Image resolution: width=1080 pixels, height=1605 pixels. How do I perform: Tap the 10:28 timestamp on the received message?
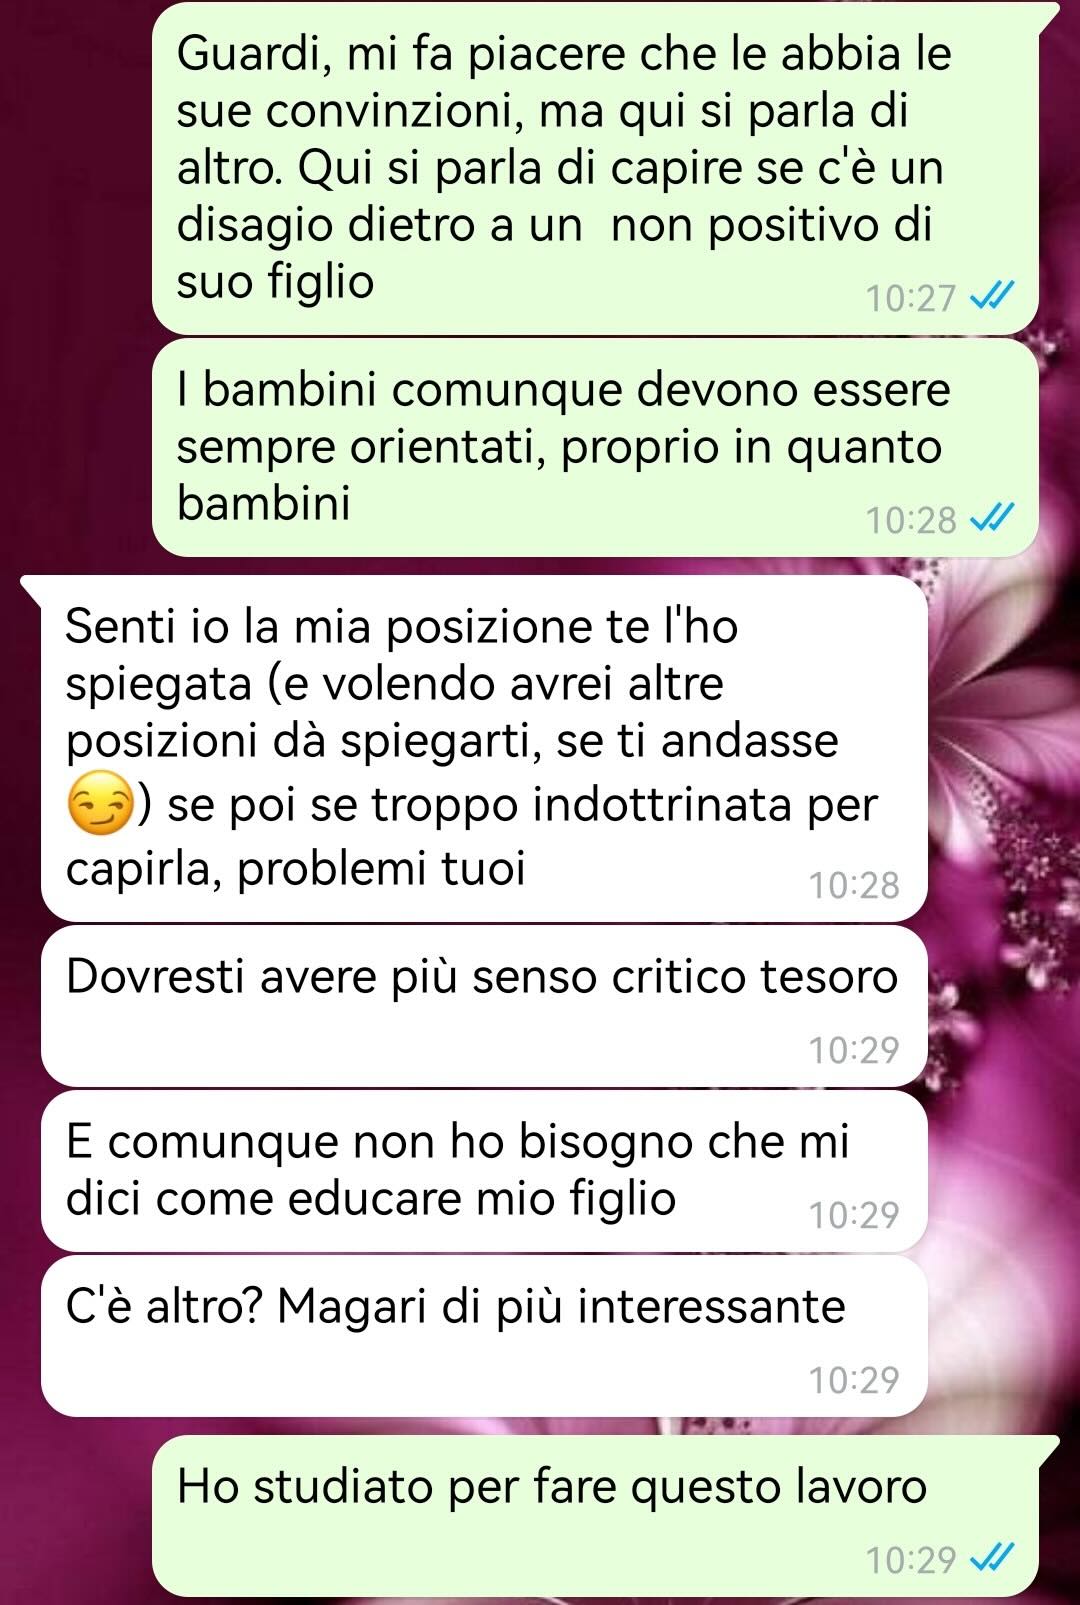coord(854,885)
